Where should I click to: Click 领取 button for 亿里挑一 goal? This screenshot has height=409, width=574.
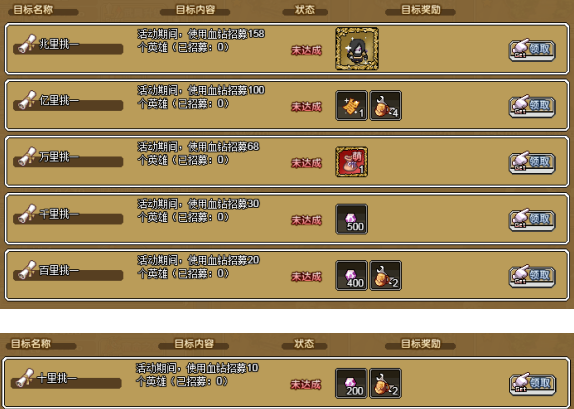(532, 106)
